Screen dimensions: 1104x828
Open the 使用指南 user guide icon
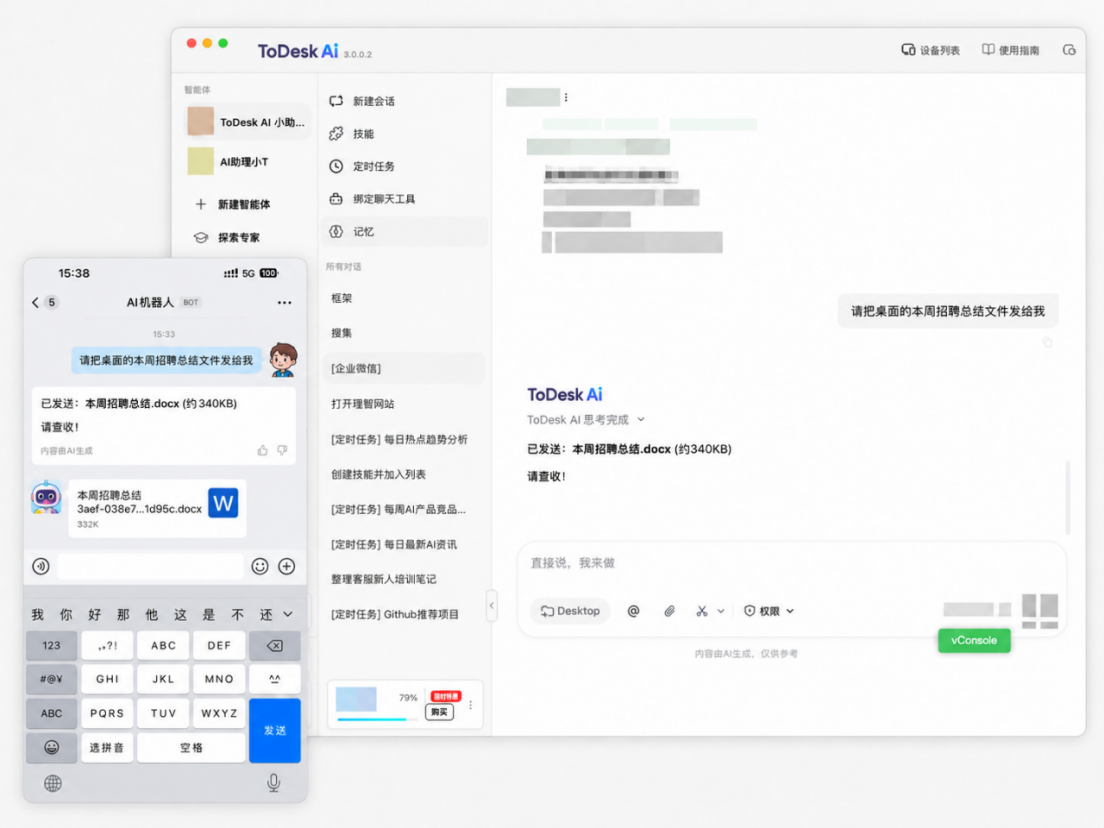(x=989, y=50)
